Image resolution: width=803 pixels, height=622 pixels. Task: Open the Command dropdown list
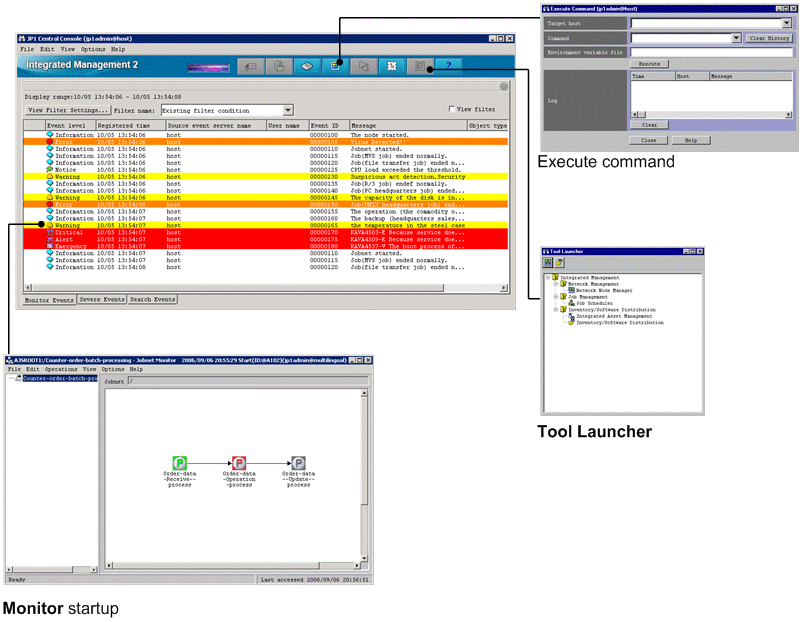(736, 37)
